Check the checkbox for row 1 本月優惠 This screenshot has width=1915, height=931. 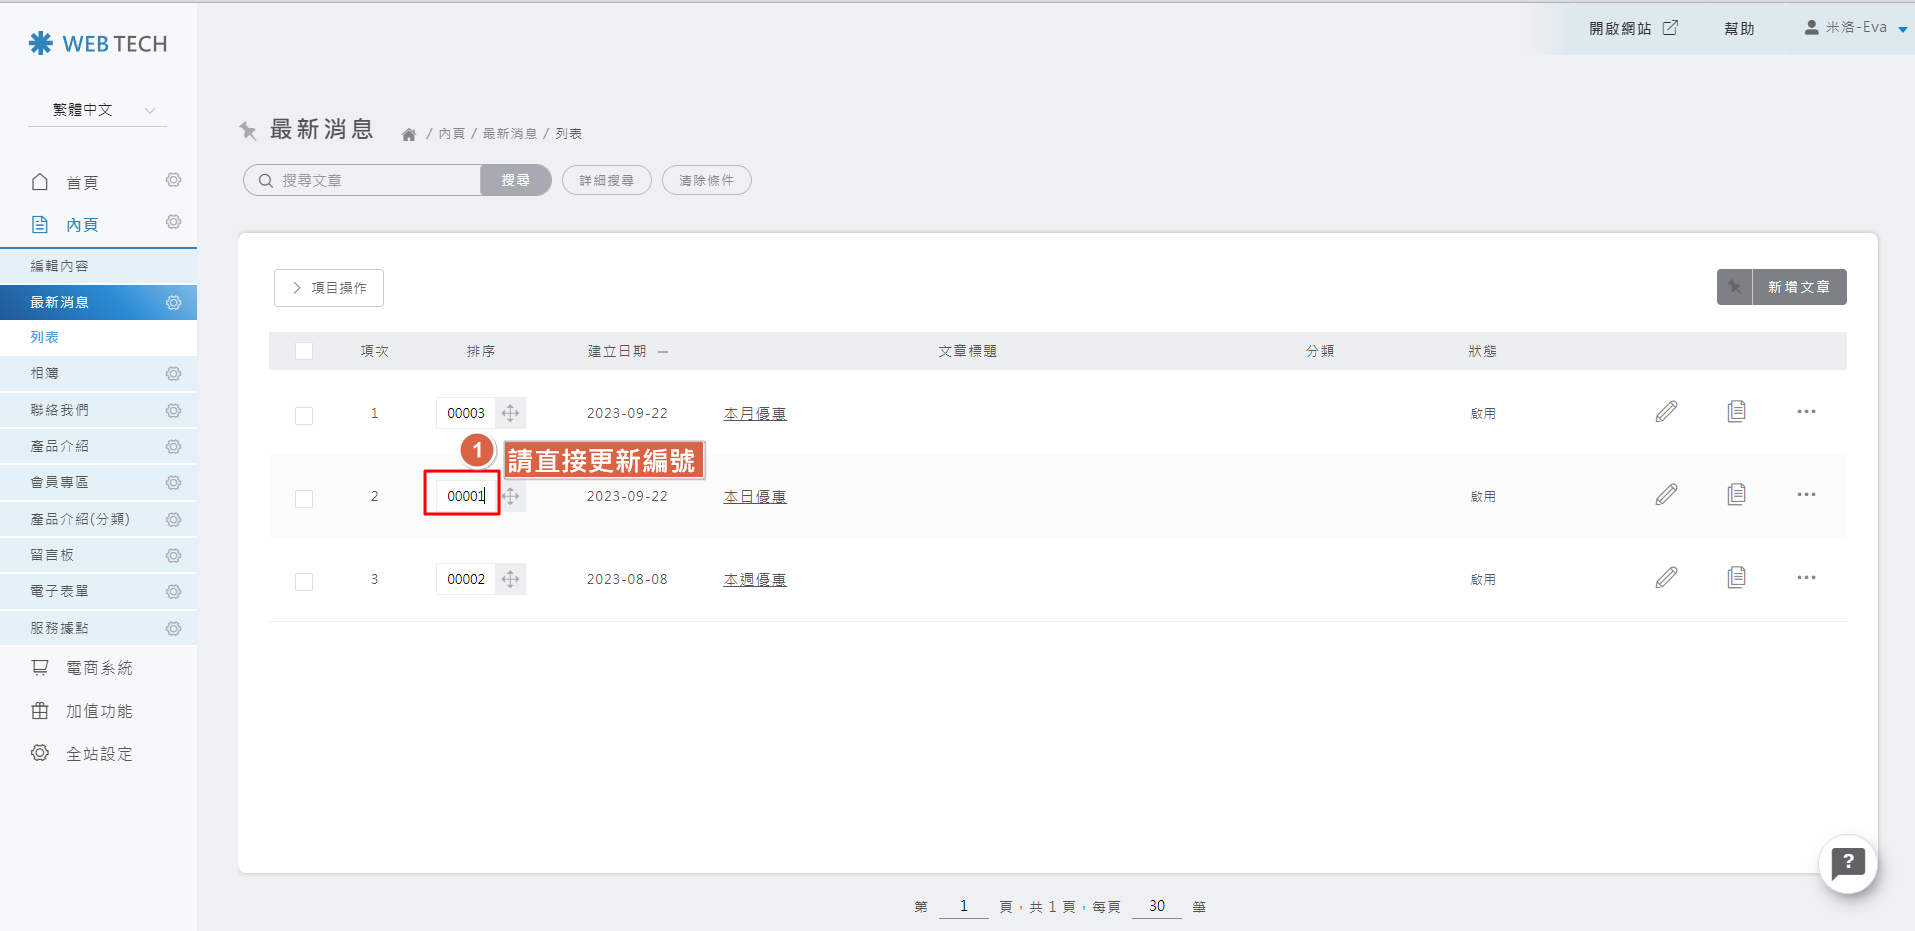point(304,415)
